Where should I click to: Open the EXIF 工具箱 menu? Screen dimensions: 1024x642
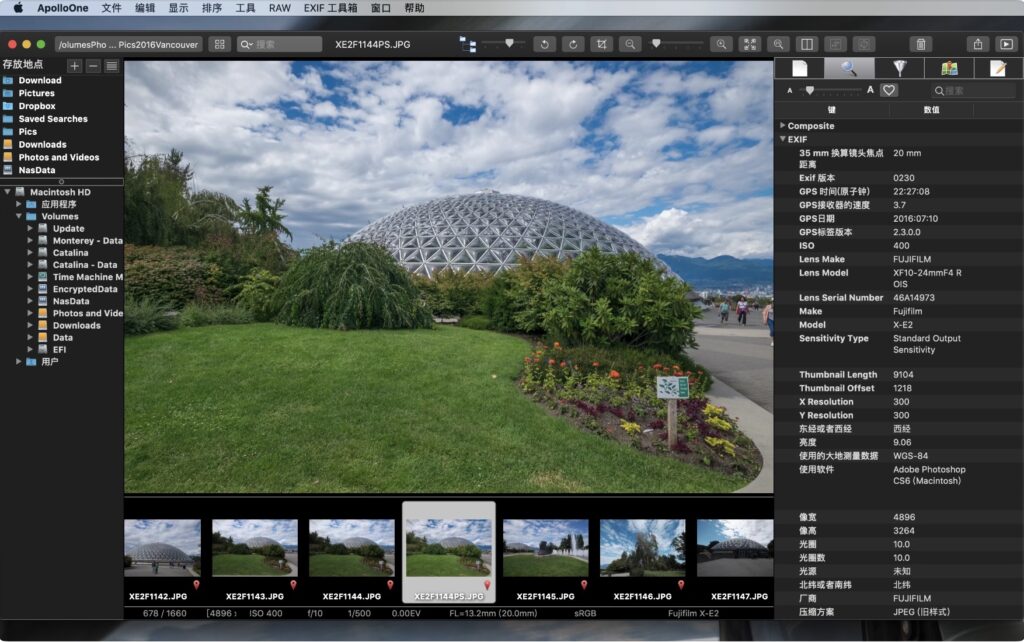pos(330,8)
